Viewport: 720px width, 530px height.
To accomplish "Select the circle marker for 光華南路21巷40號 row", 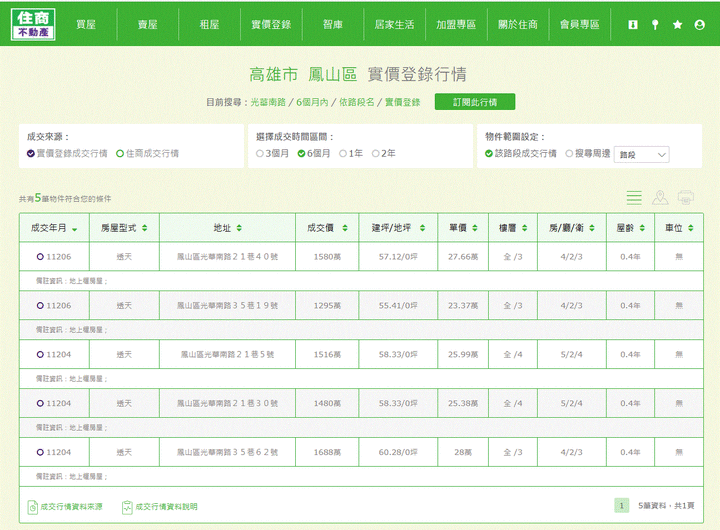I will 40,257.
